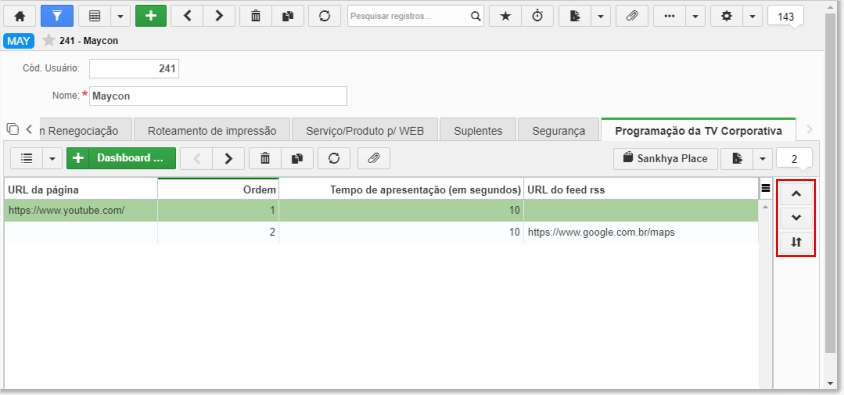The width and height of the screenshot is (844, 395).
Task: Open favorites star button in toolbar
Action: pos(505,16)
